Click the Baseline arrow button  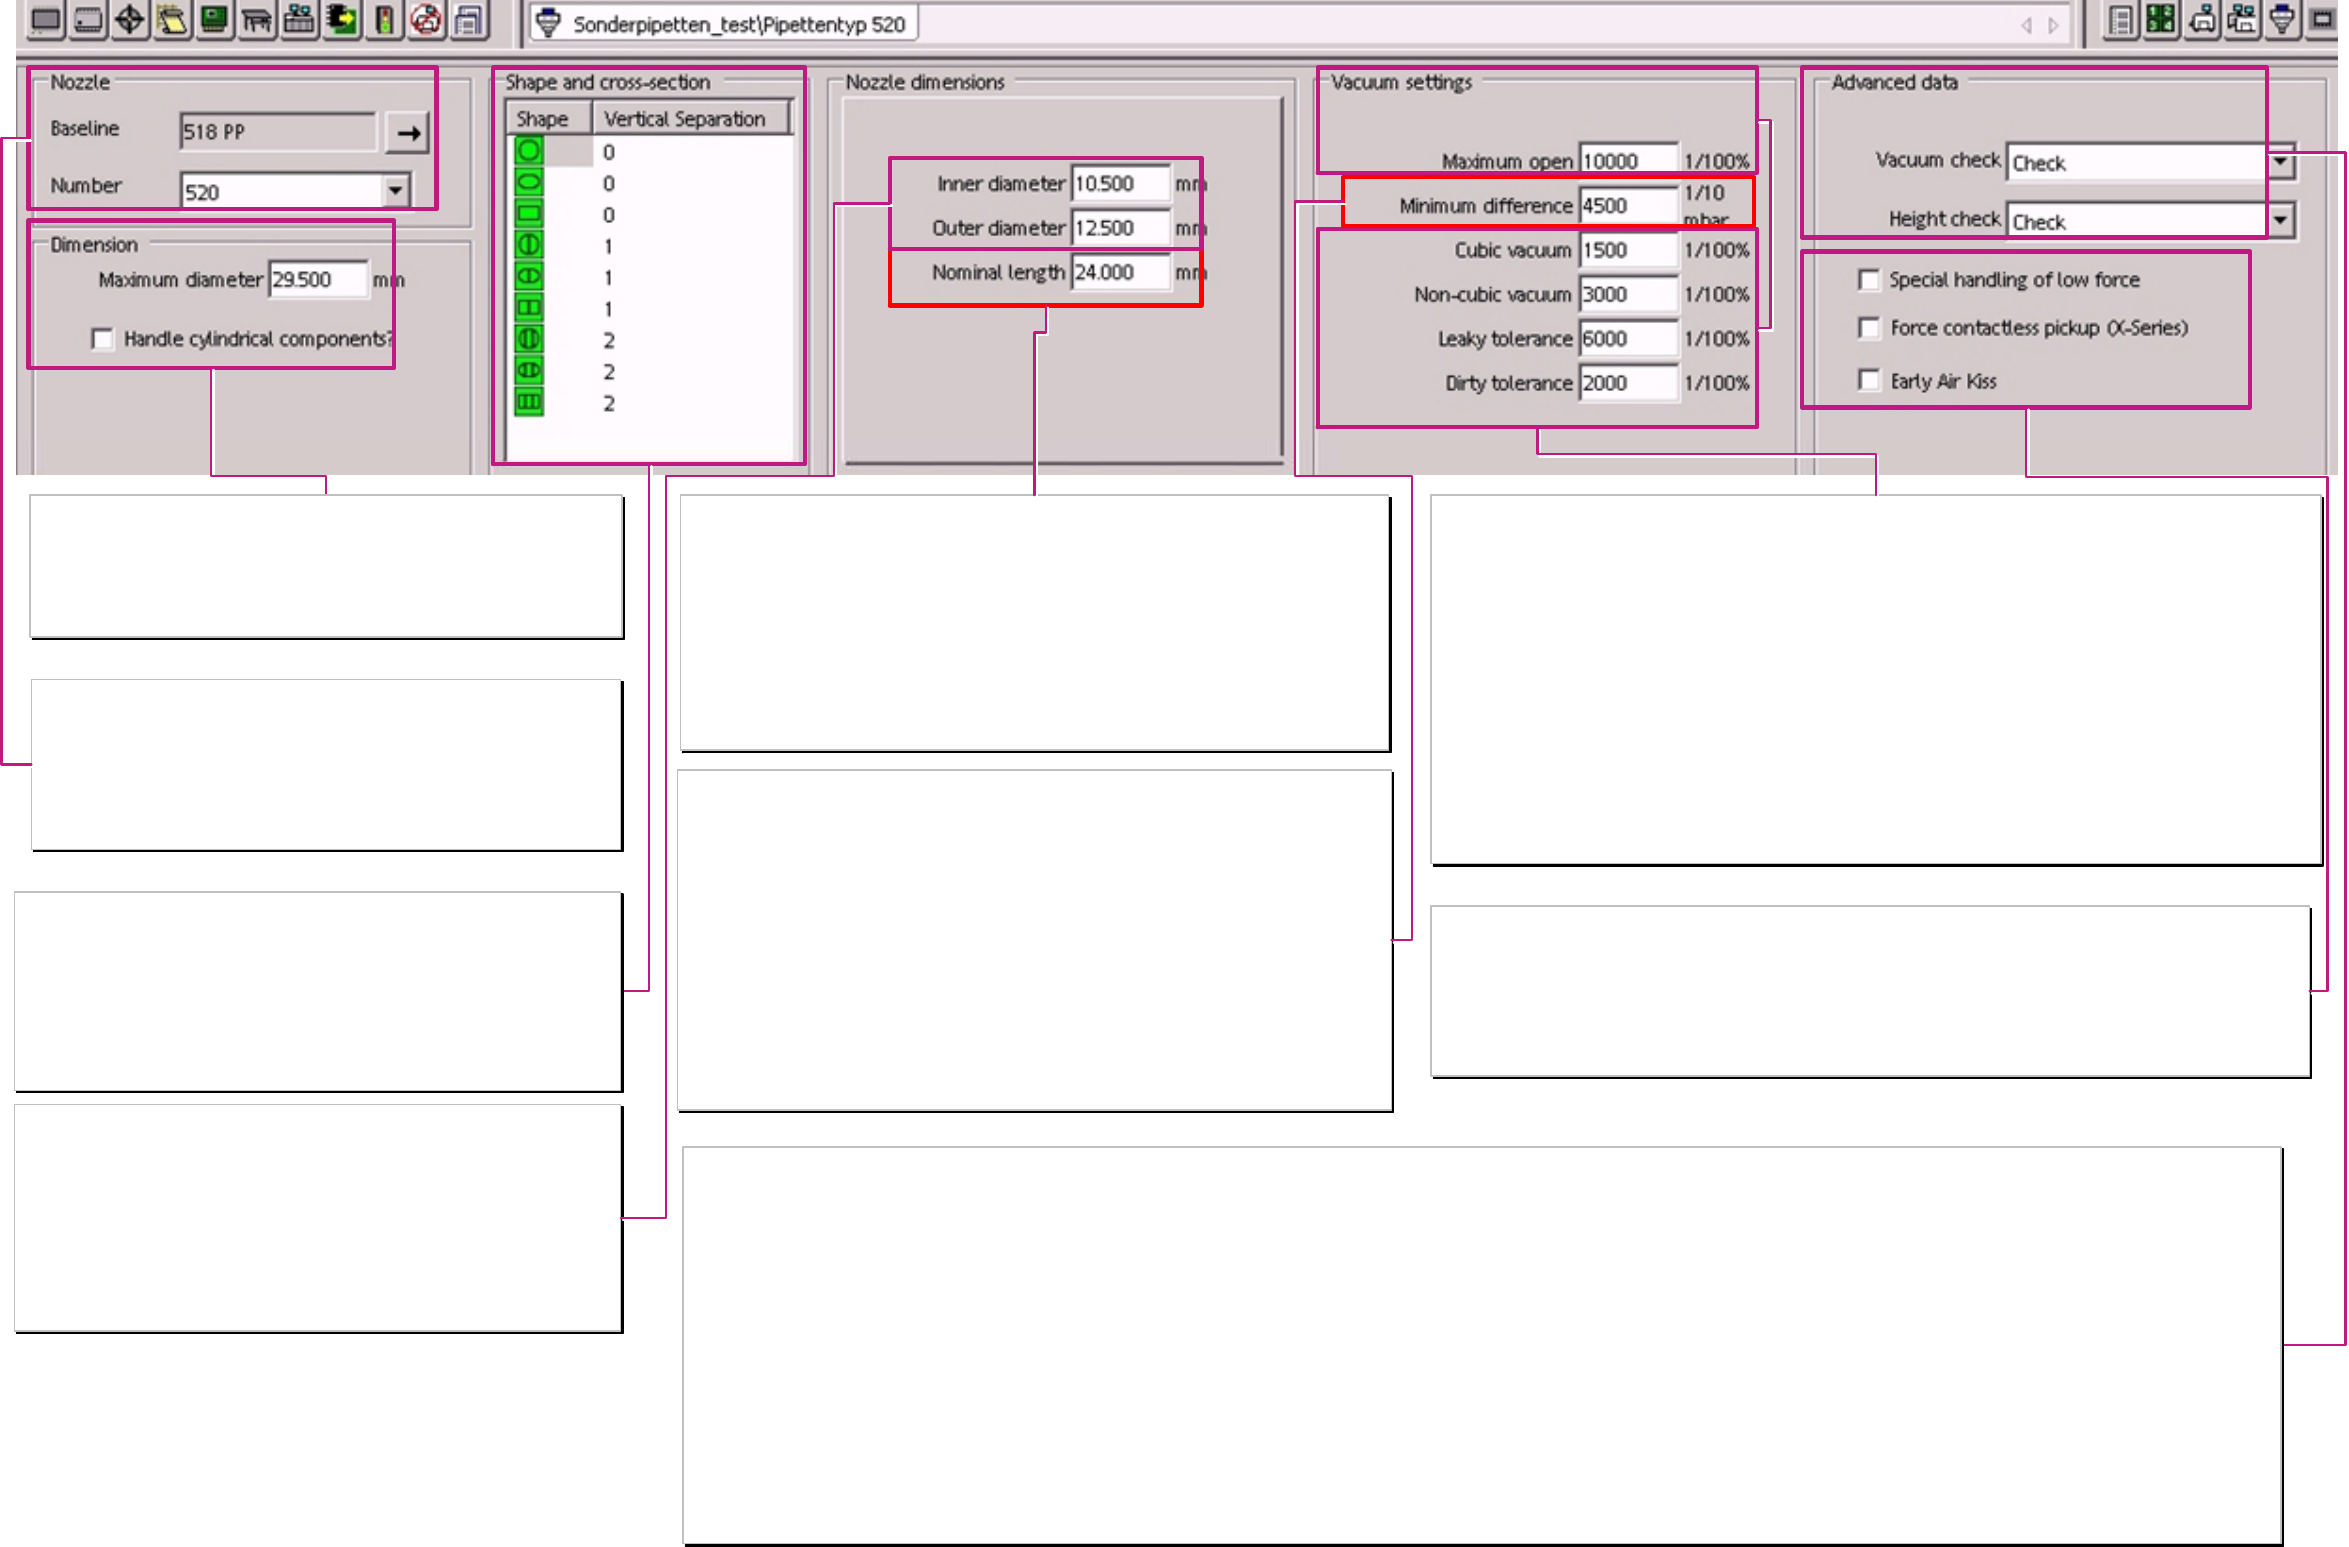click(408, 132)
